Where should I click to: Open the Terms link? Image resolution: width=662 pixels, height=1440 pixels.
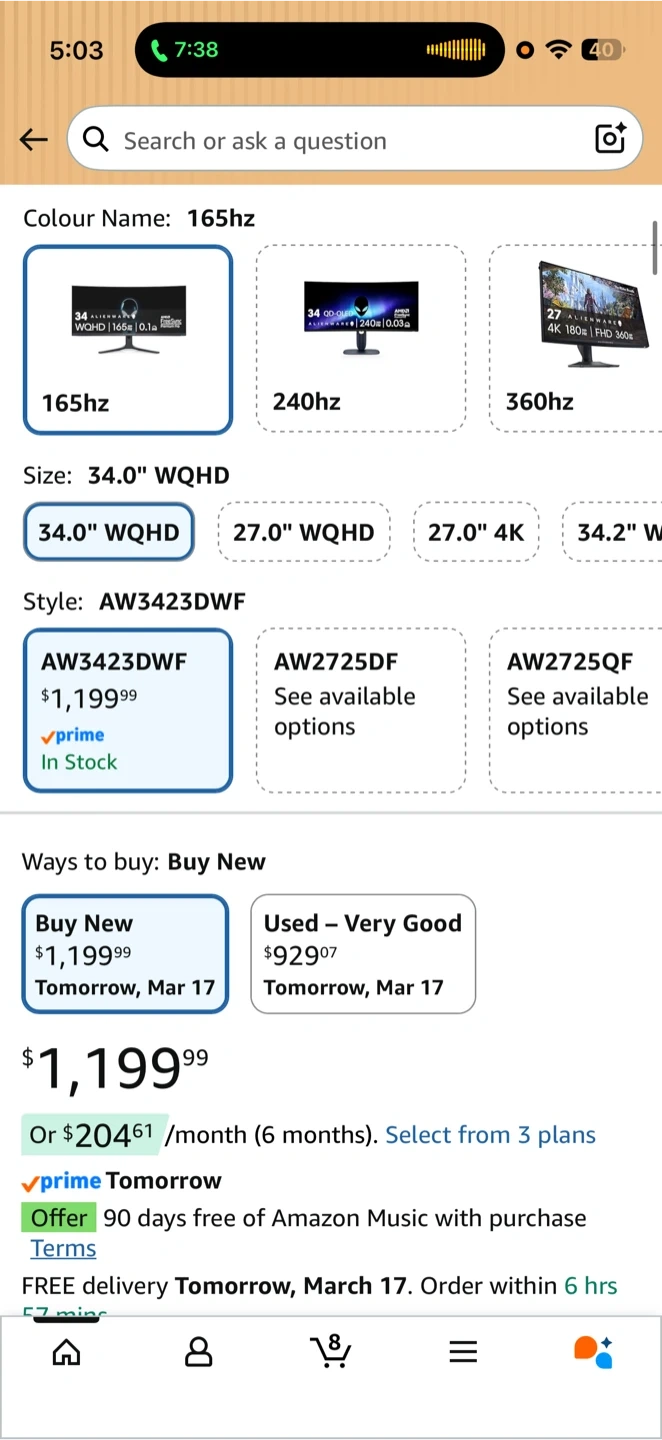[63, 1248]
